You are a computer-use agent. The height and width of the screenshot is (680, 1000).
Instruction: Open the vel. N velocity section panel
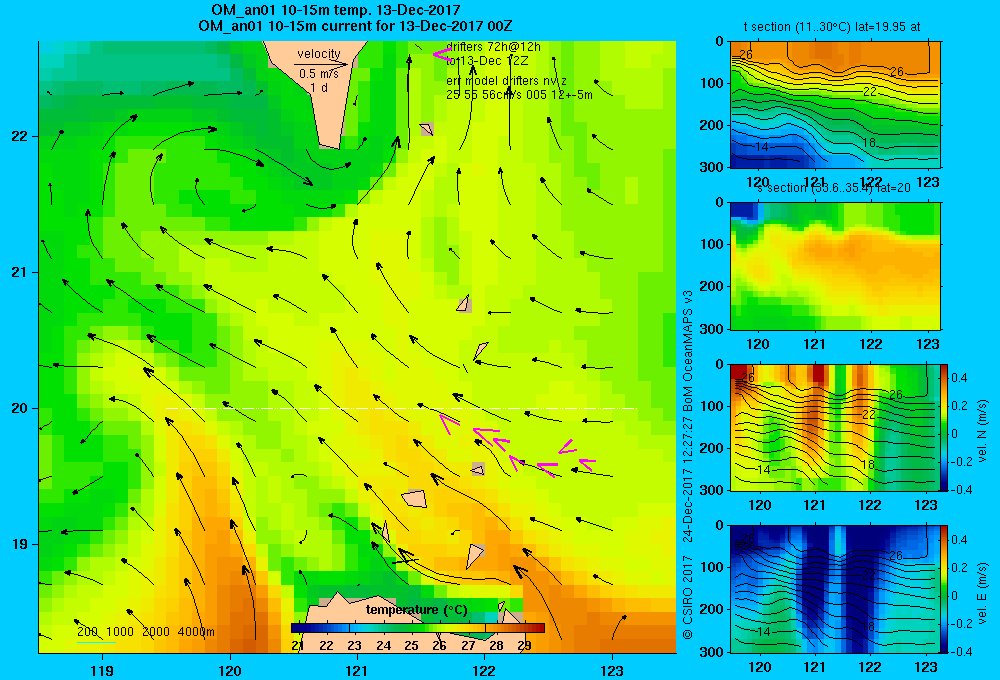click(x=835, y=427)
